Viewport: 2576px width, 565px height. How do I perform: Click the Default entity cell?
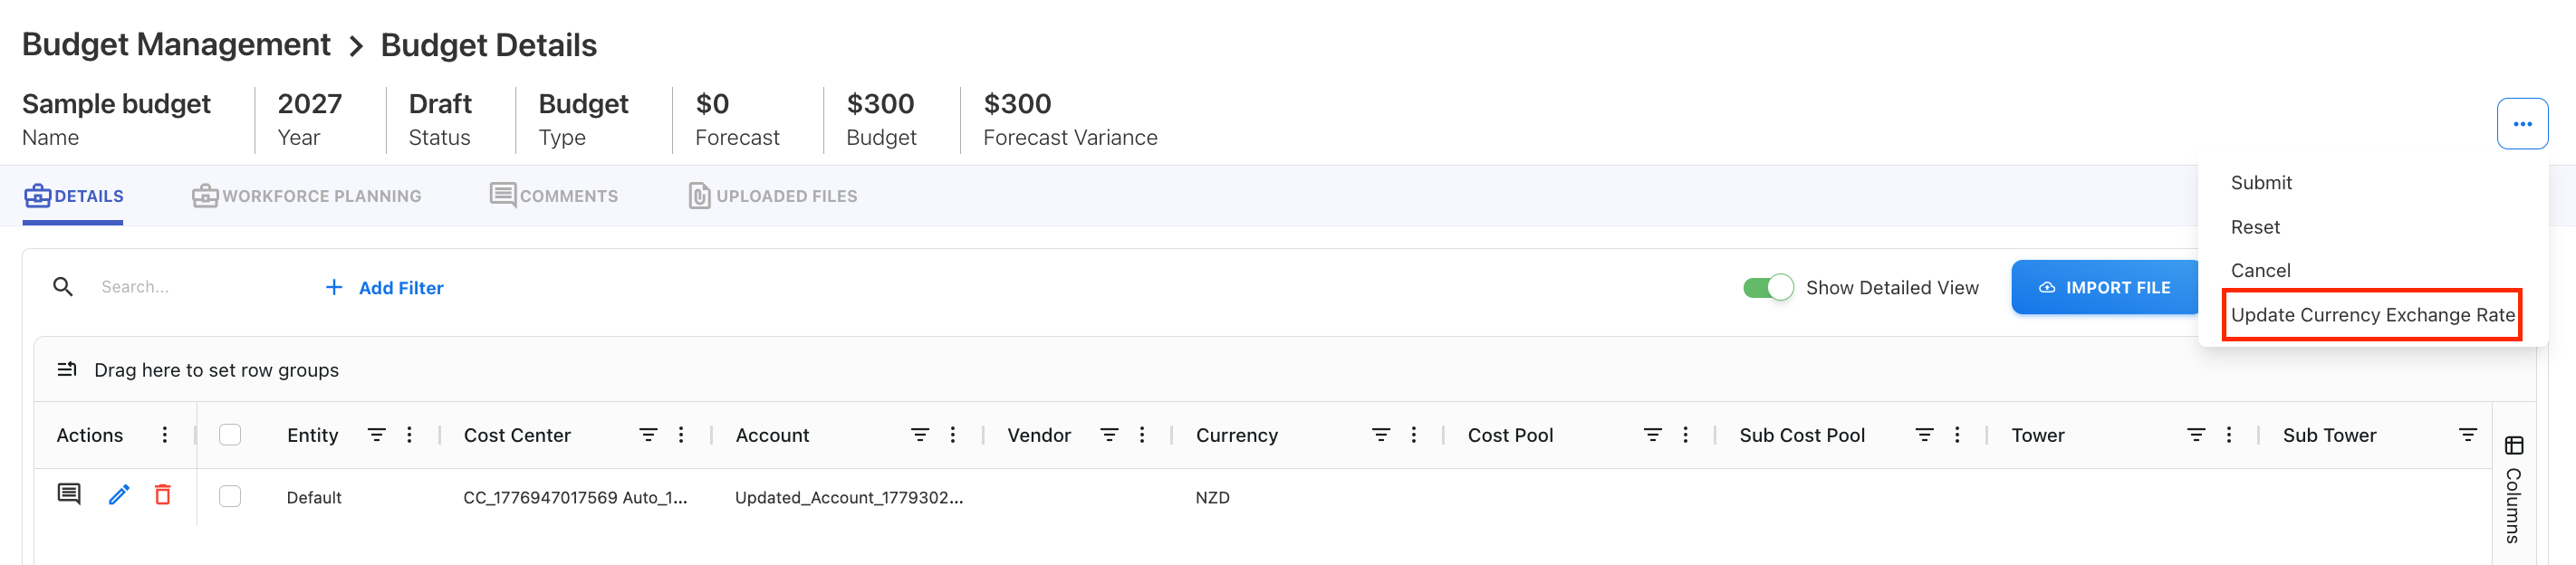tap(314, 497)
